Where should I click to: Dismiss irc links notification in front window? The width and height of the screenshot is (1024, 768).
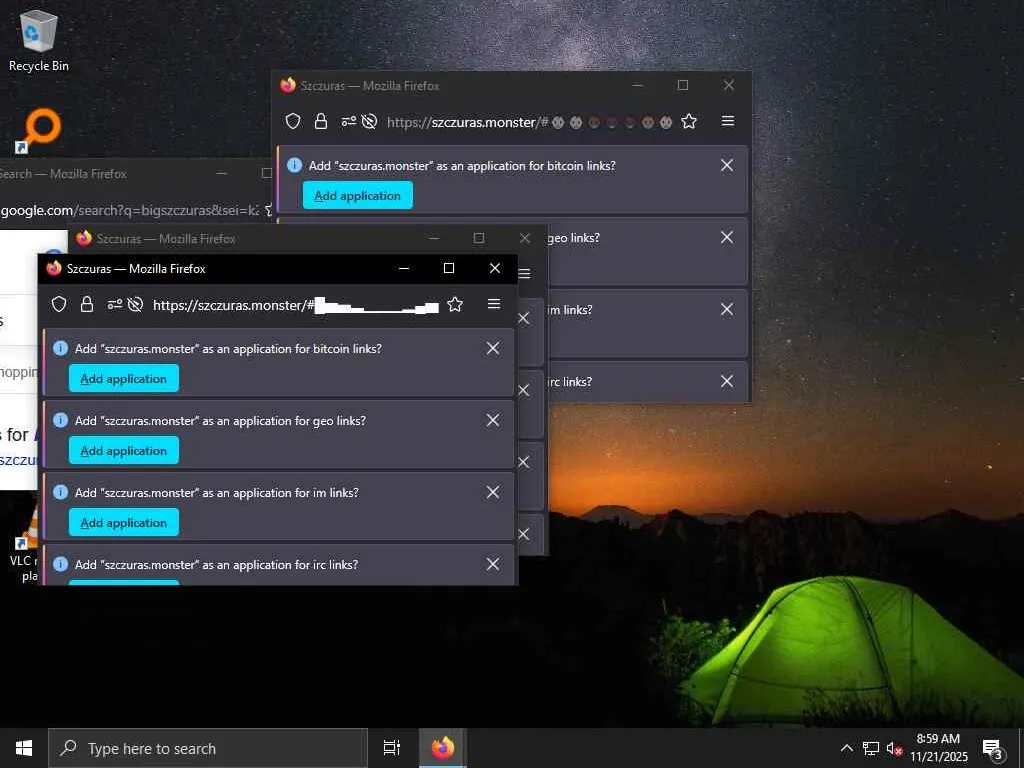pos(493,564)
